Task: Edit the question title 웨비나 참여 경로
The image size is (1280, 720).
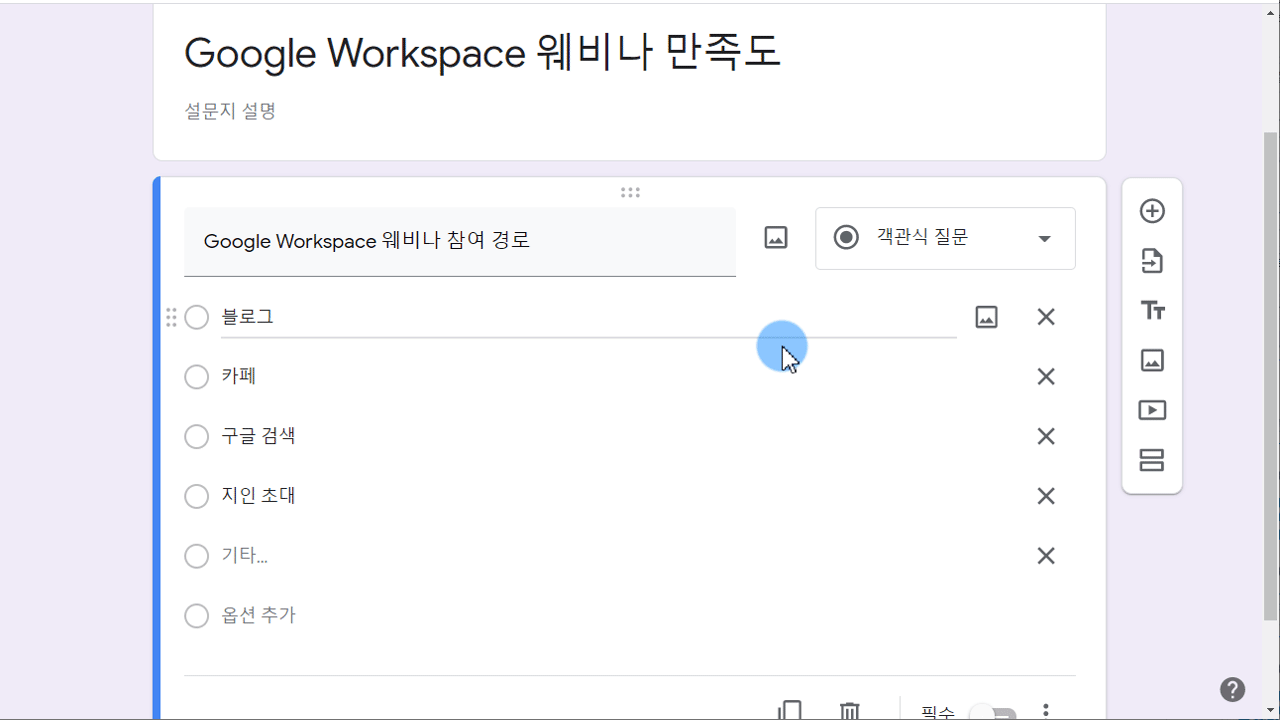Action: 460,241
